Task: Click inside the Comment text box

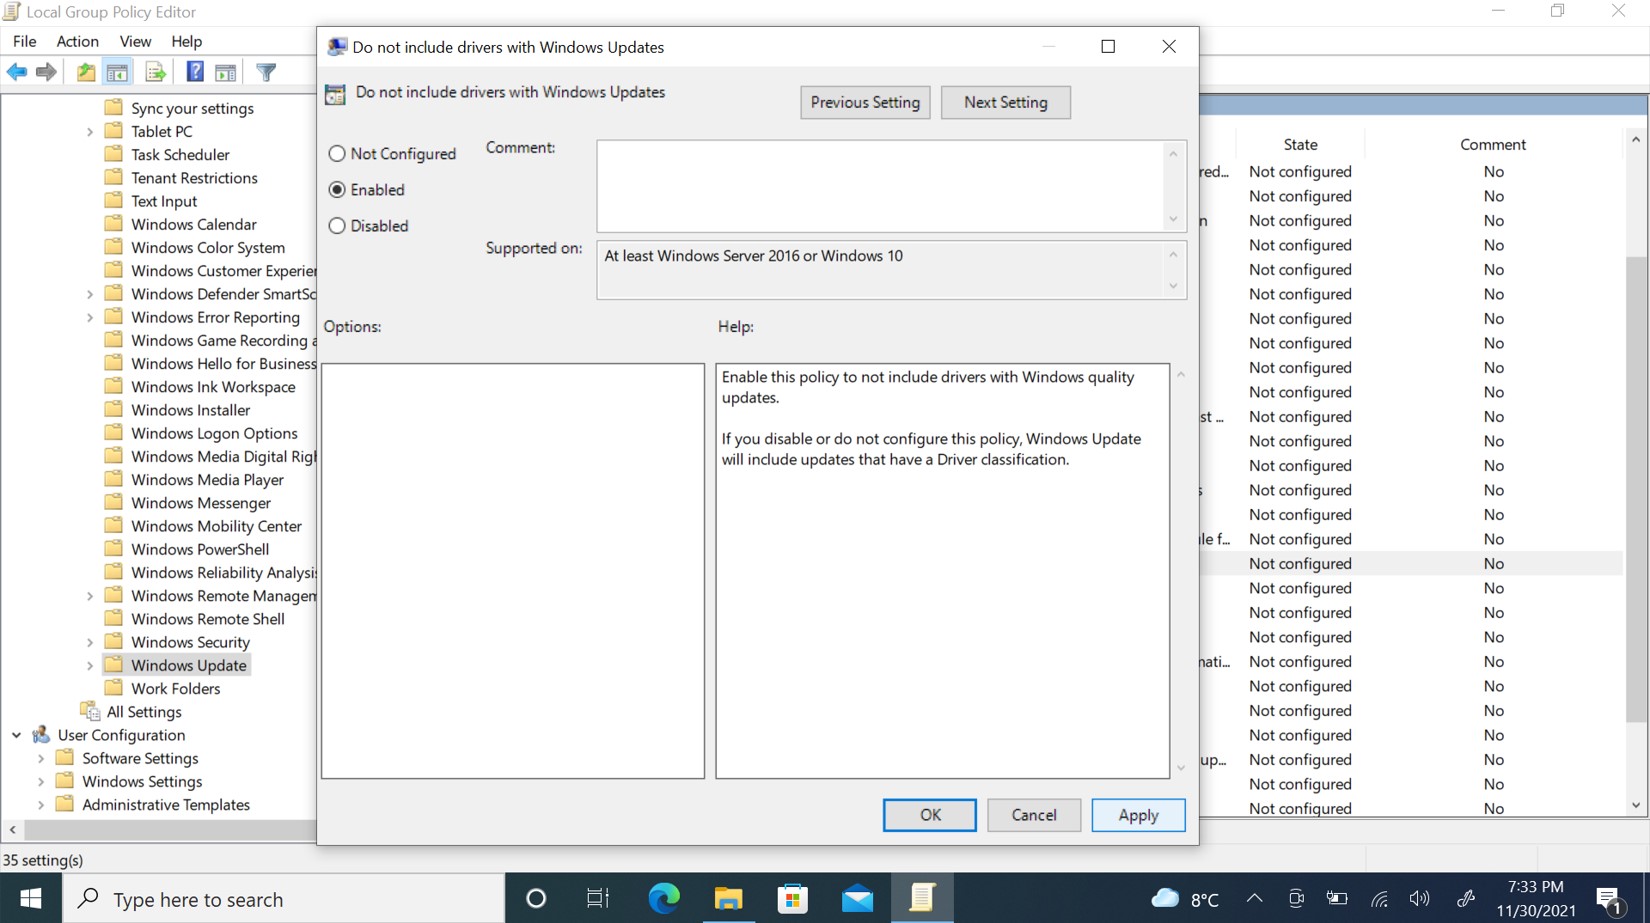Action: pyautogui.click(x=881, y=186)
